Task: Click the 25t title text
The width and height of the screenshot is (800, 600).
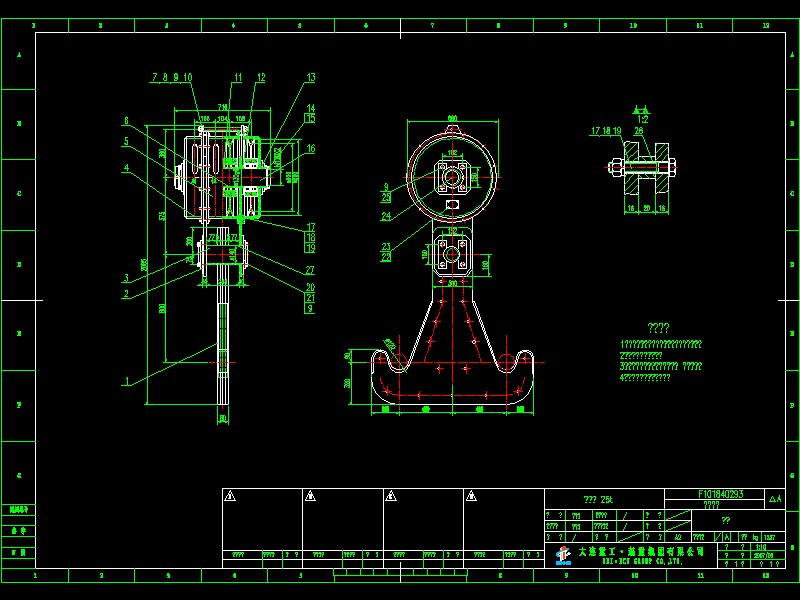Action: pos(597,499)
